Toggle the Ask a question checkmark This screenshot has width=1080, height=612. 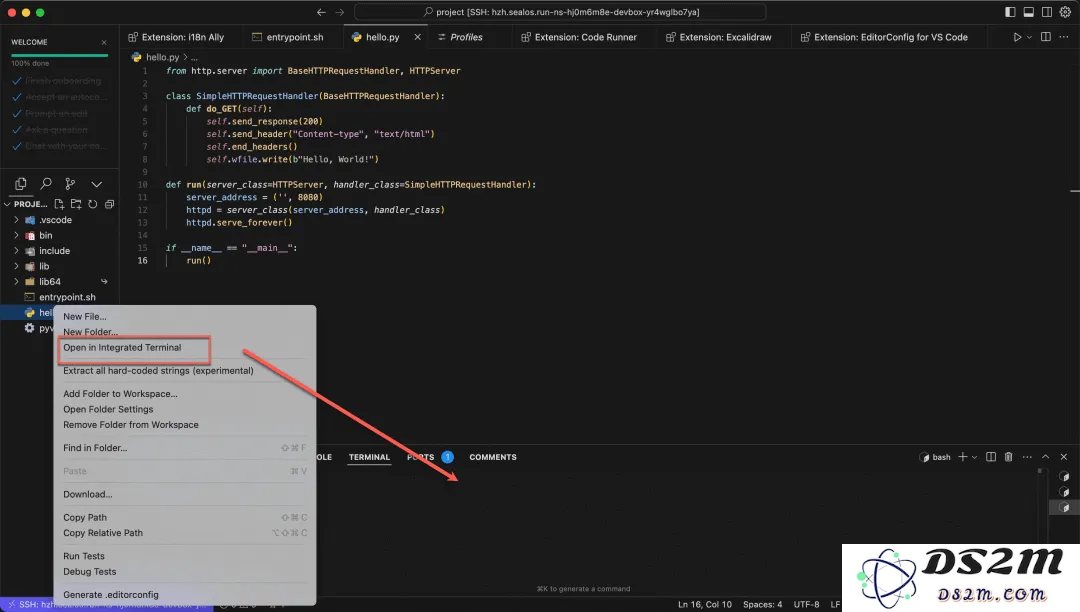coord(17,130)
